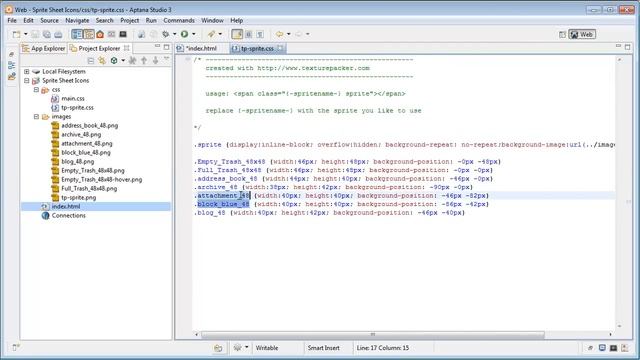
Task: Select tp-sprite.css in Project Explorer tree
Action: coord(77,107)
